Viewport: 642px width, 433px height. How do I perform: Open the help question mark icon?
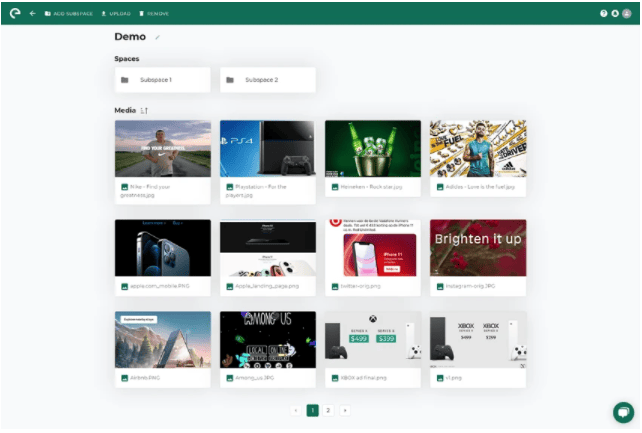[x=604, y=14]
